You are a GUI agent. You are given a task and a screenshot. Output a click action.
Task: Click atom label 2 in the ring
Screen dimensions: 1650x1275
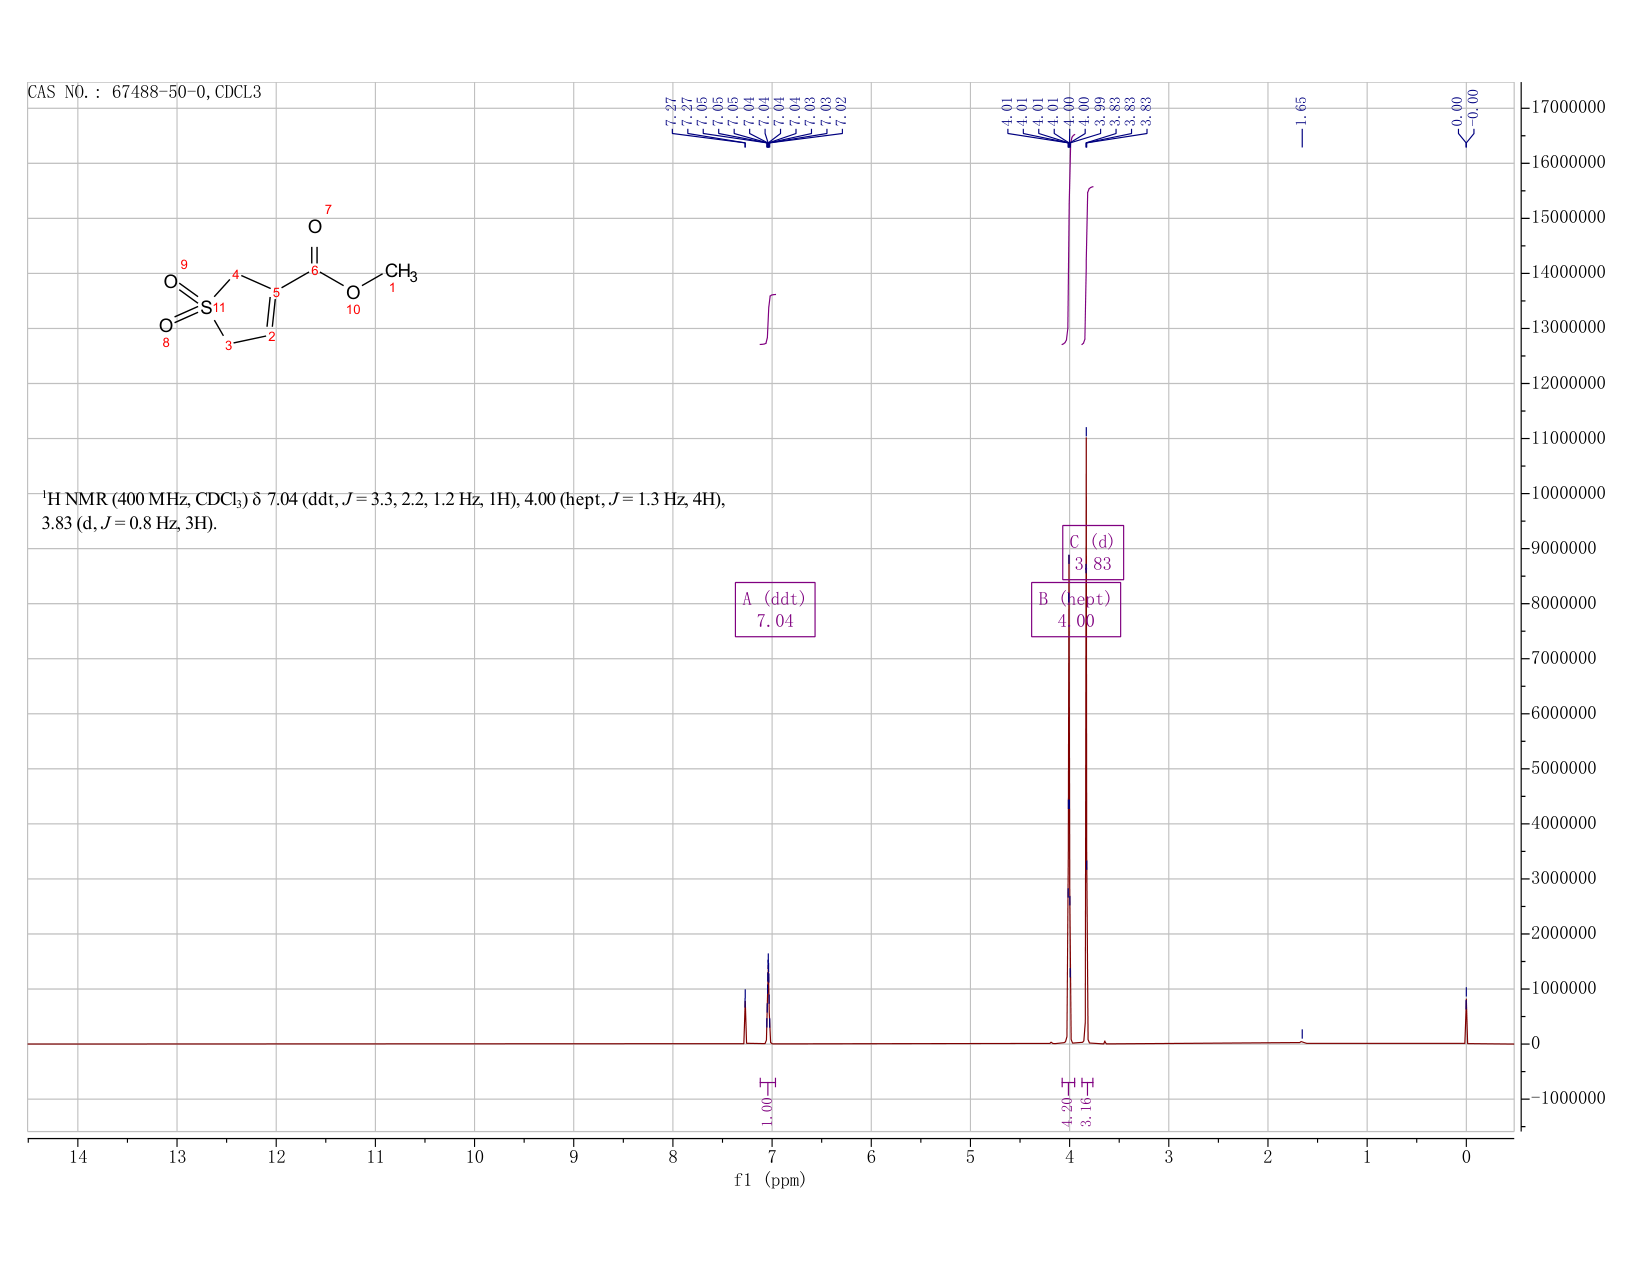(272, 336)
